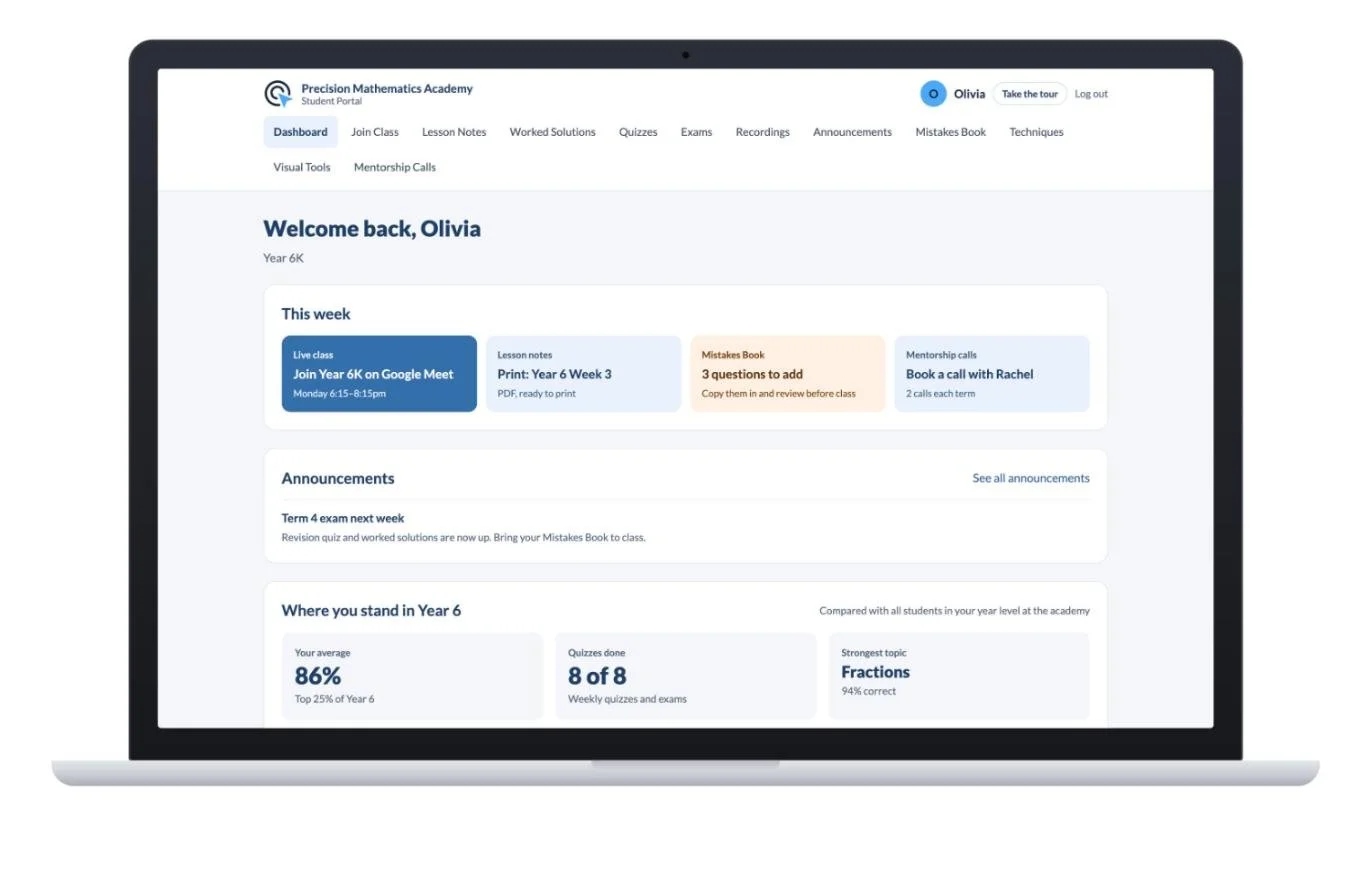Go to the Mistakes Book tab
This screenshot has height=889, width=1372.
[950, 132]
